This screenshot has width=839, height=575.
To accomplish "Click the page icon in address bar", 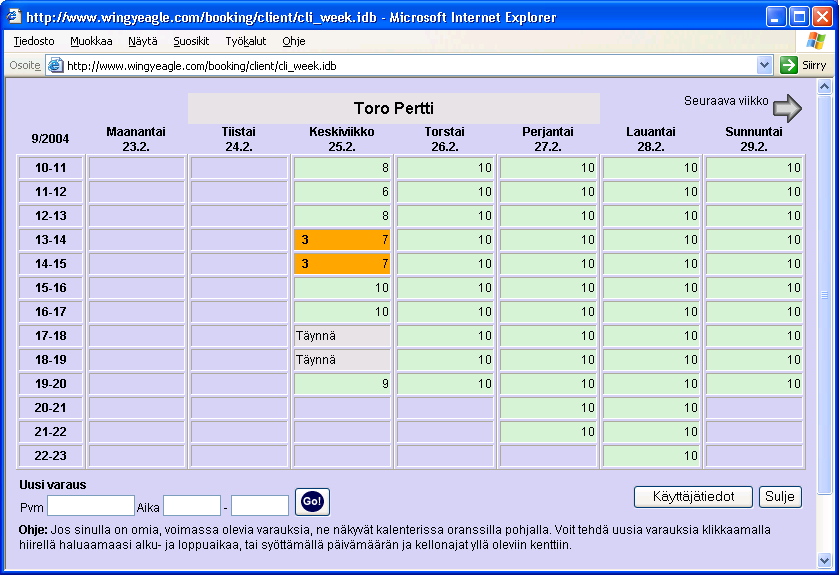I will (56, 65).
